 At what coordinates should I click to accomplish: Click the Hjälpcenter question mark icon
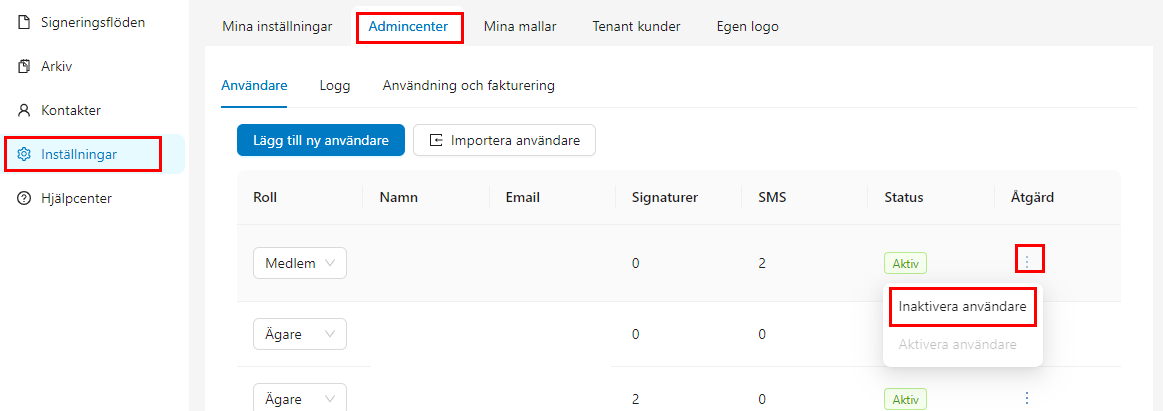coord(24,198)
